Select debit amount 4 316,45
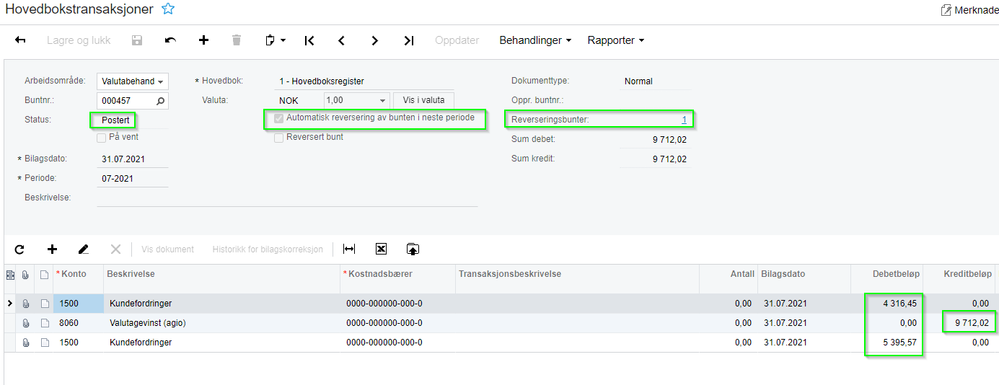Image resolution: width=999 pixels, height=385 pixels. tap(887, 303)
